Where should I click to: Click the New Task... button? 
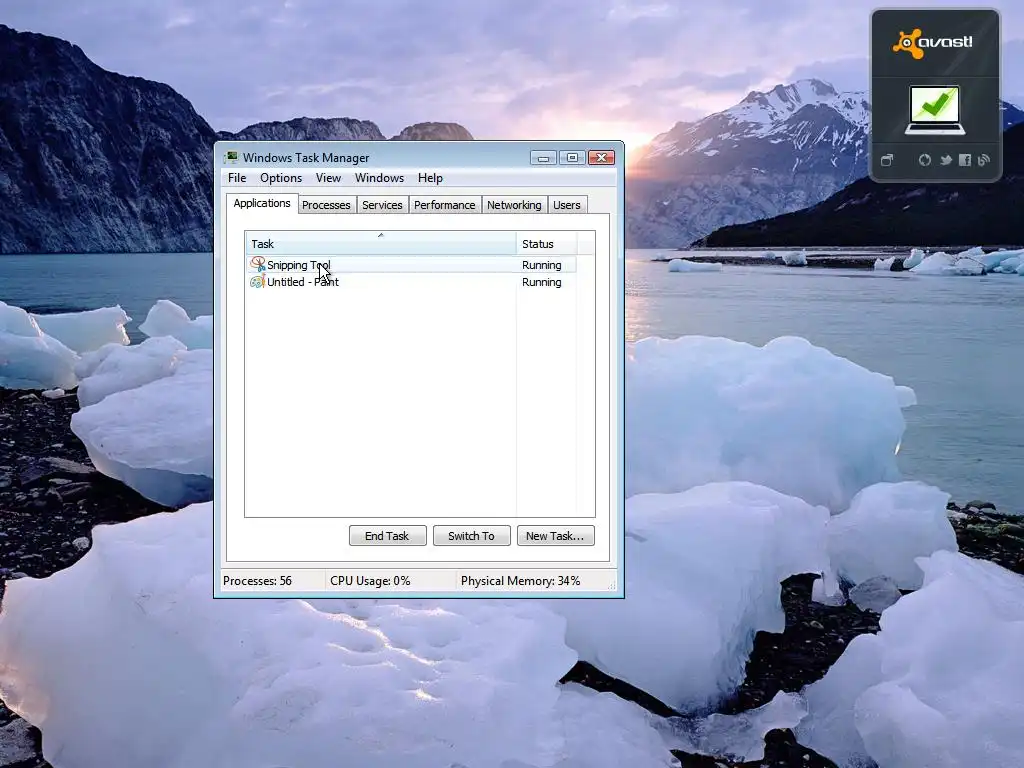click(x=556, y=536)
